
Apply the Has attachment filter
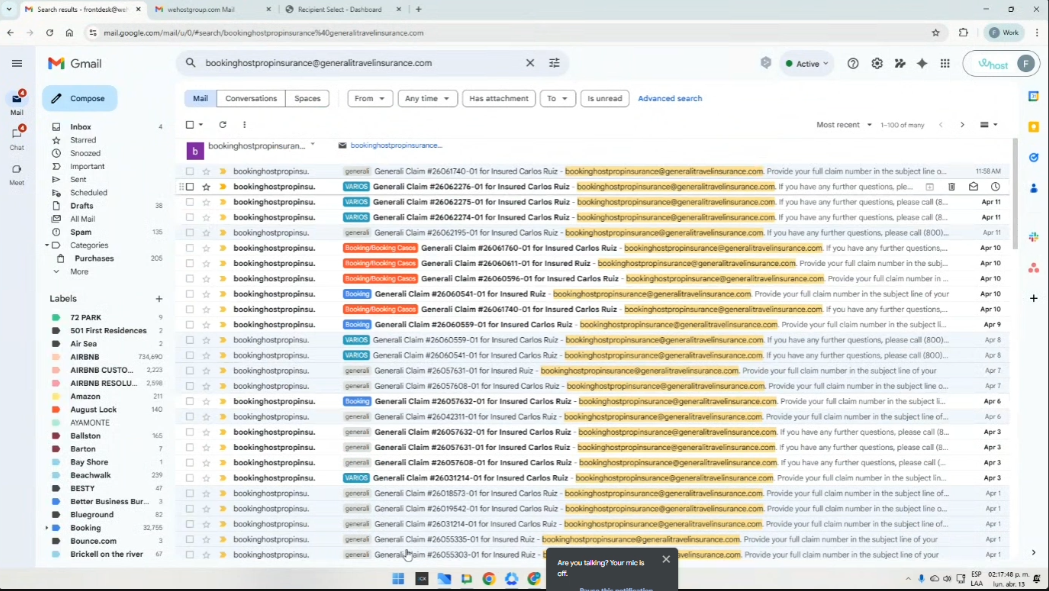498,98
